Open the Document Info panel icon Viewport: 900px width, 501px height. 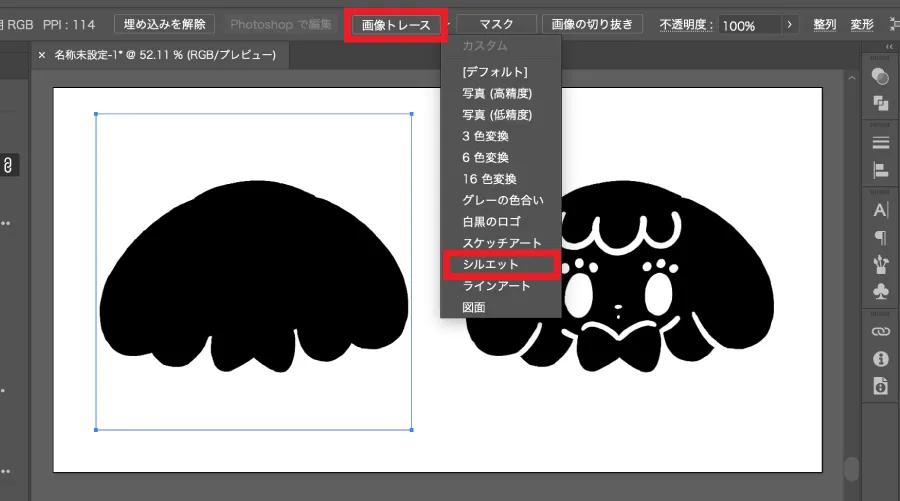880,386
